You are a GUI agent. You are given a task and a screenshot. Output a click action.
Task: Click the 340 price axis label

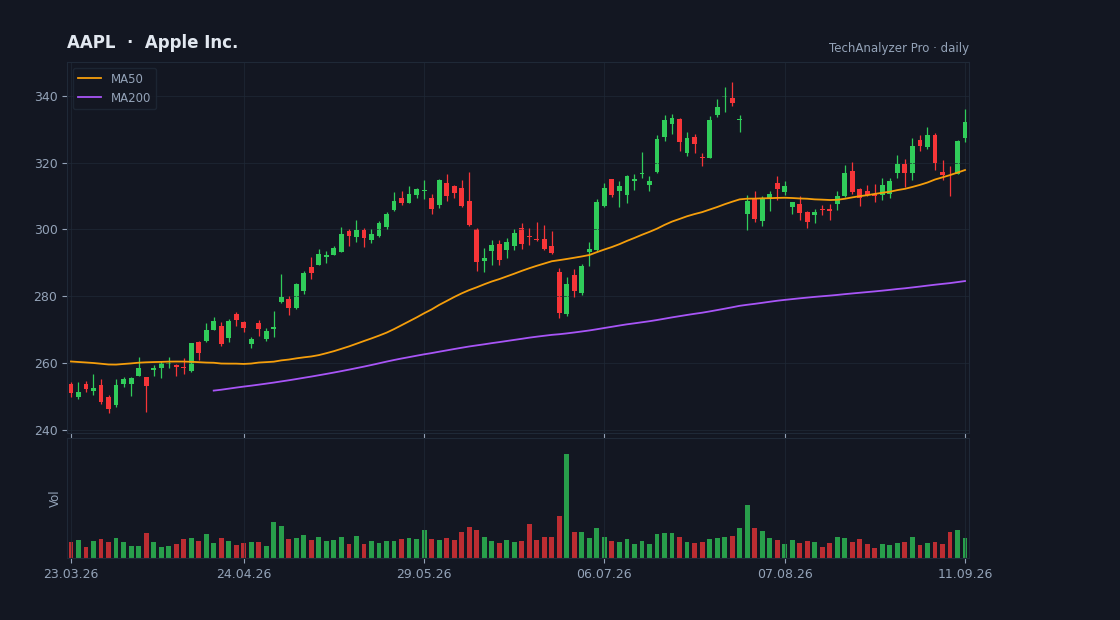pos(46,96)
